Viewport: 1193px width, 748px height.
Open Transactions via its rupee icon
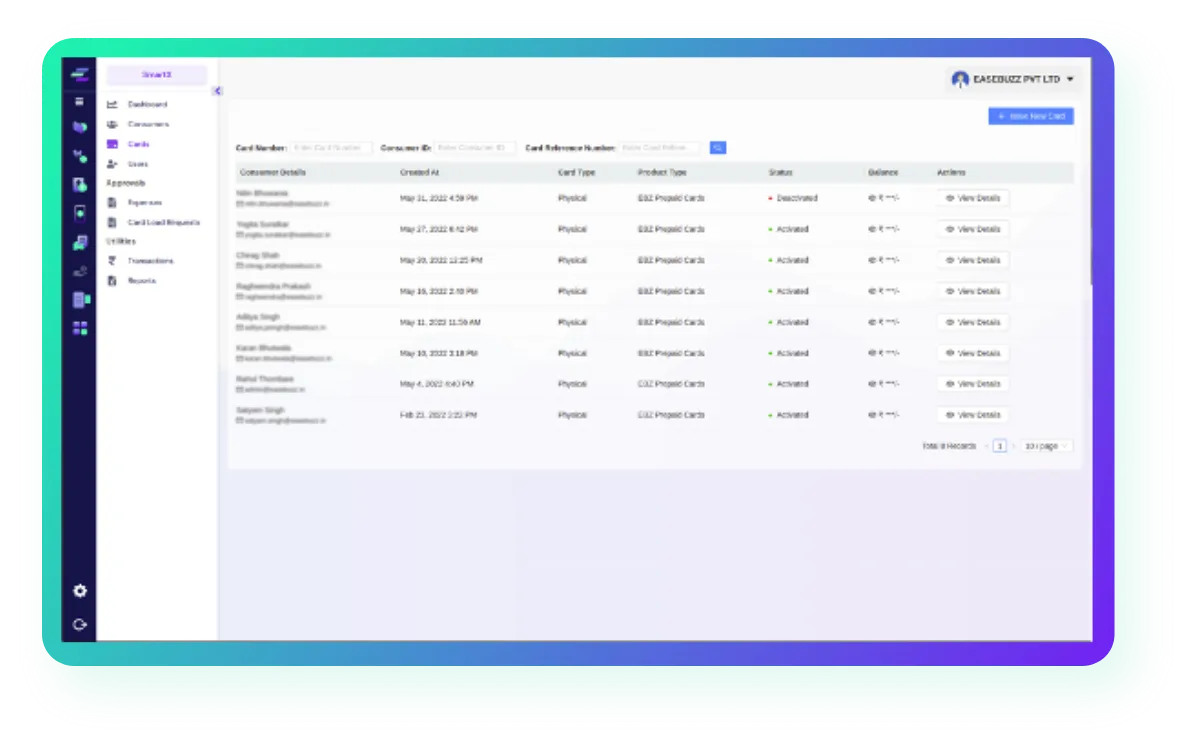click(112, 260)
